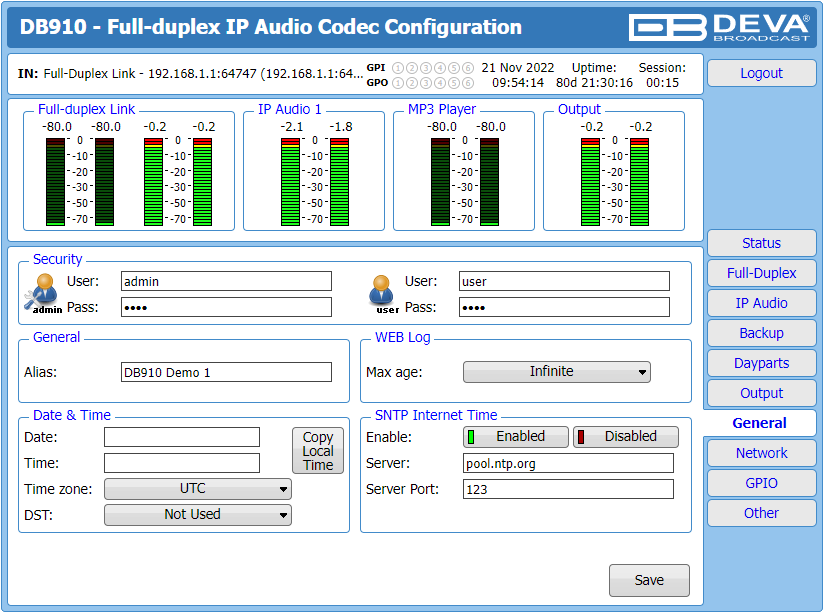Screen dimensions: 824x613
Task: Click the standard user name field
Action: pyautogui.click(x=564, y=281)
